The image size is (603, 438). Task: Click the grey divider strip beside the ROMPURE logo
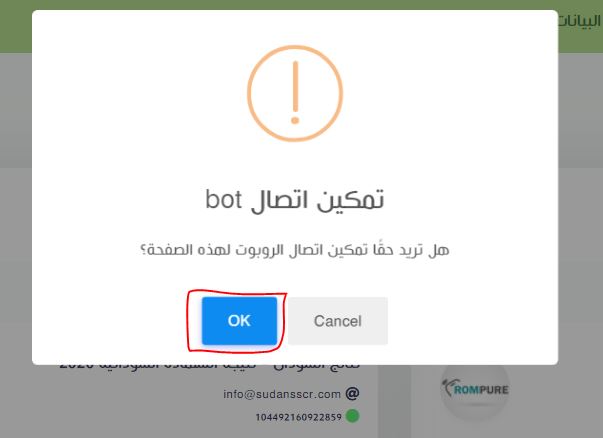tap(394, 401)
